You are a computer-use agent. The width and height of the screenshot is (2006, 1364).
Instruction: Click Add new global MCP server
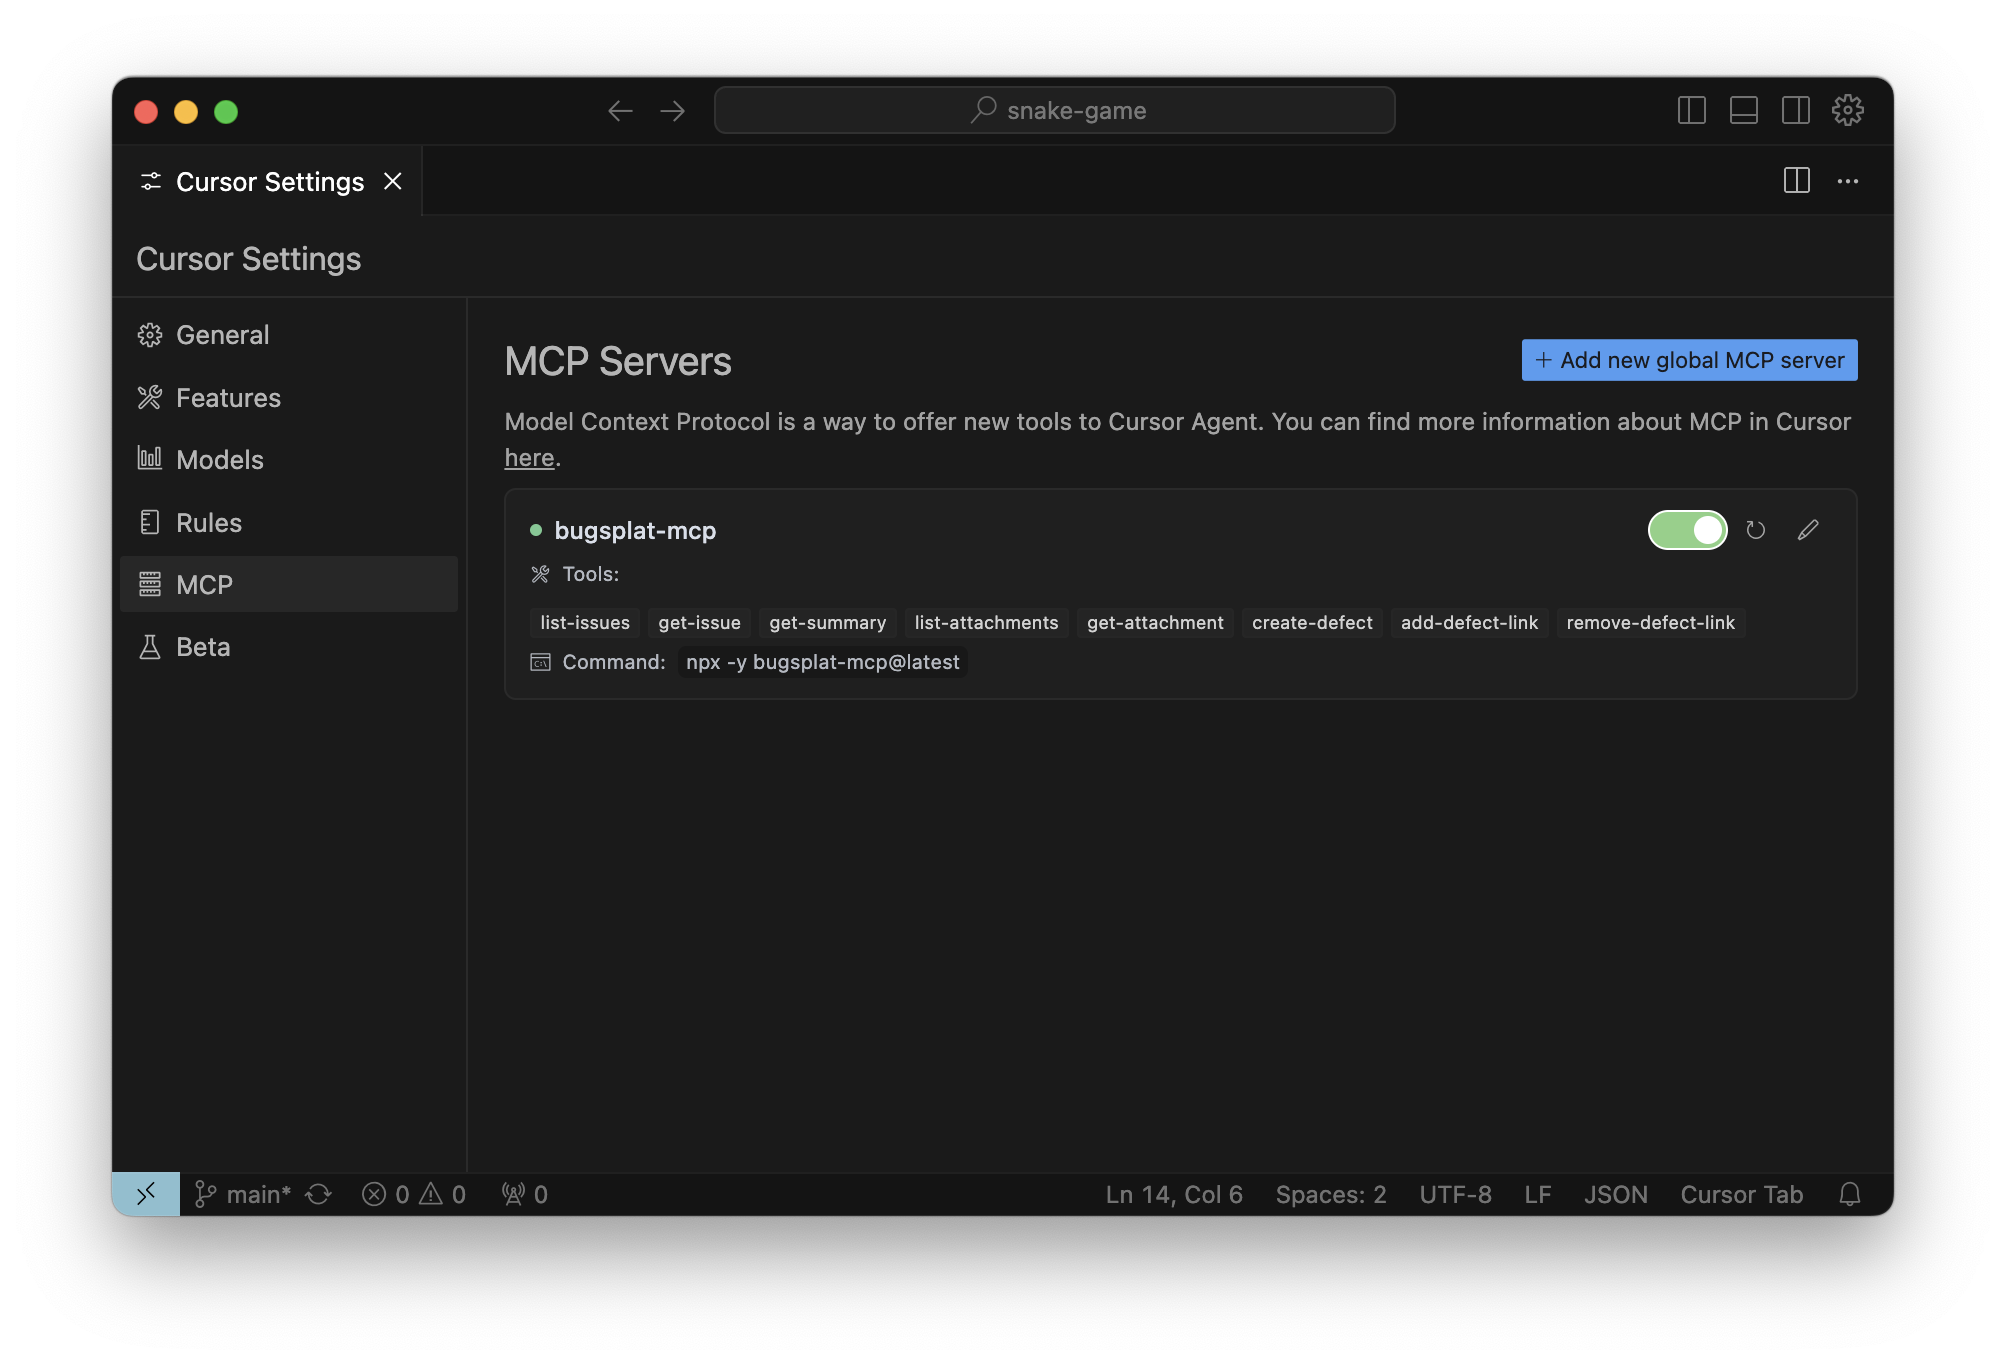click(1689, 360)
